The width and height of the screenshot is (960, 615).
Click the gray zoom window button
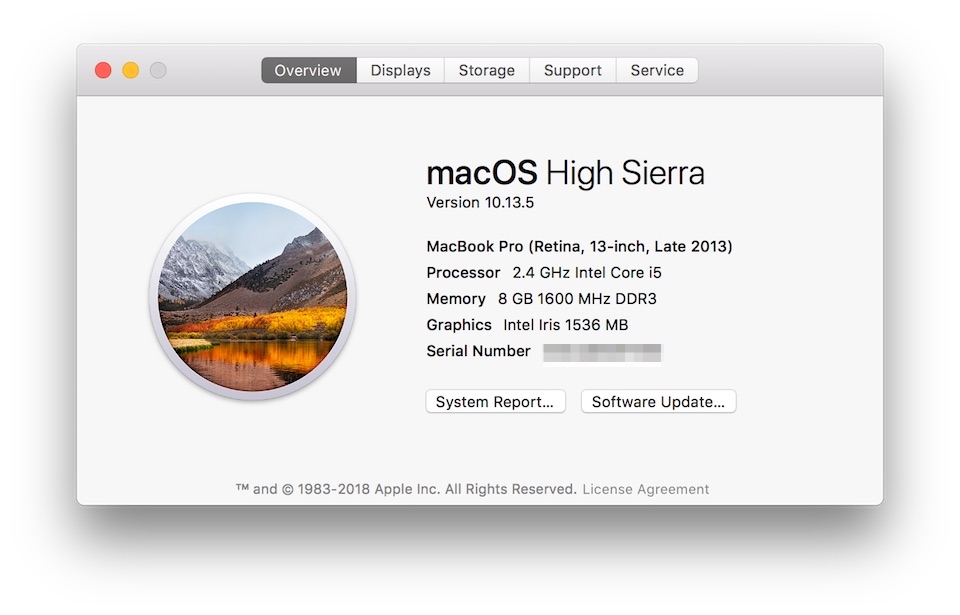click(x=157, y=70)
